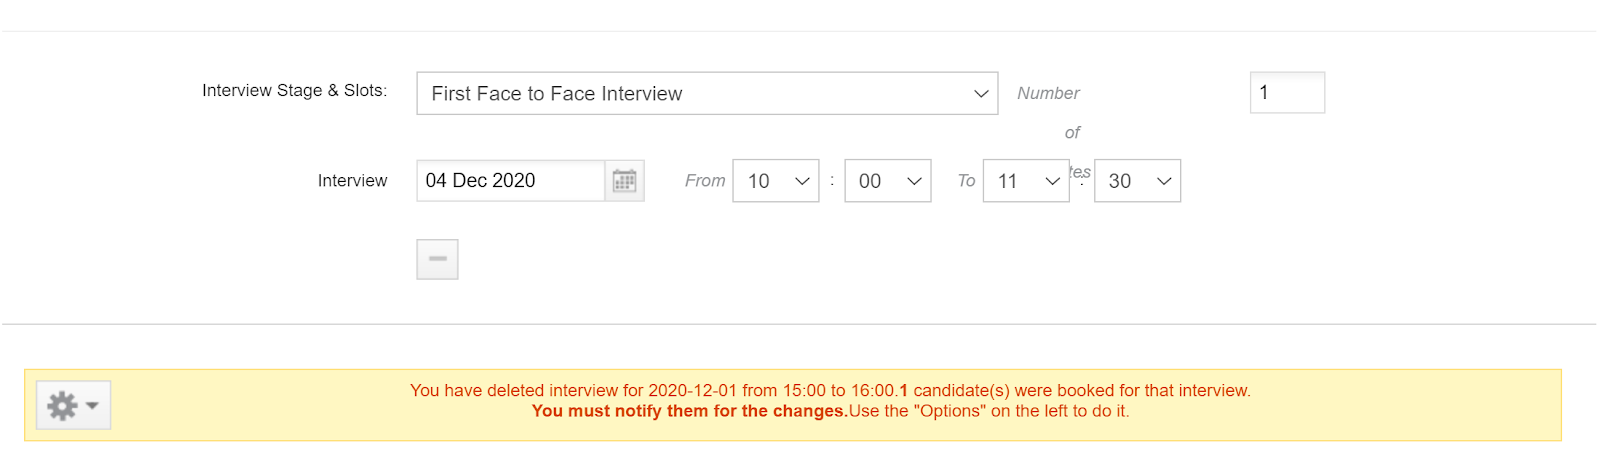Click the 'Use the Options on the left' text
This screenshot has width=1600, height=467.
988,411
